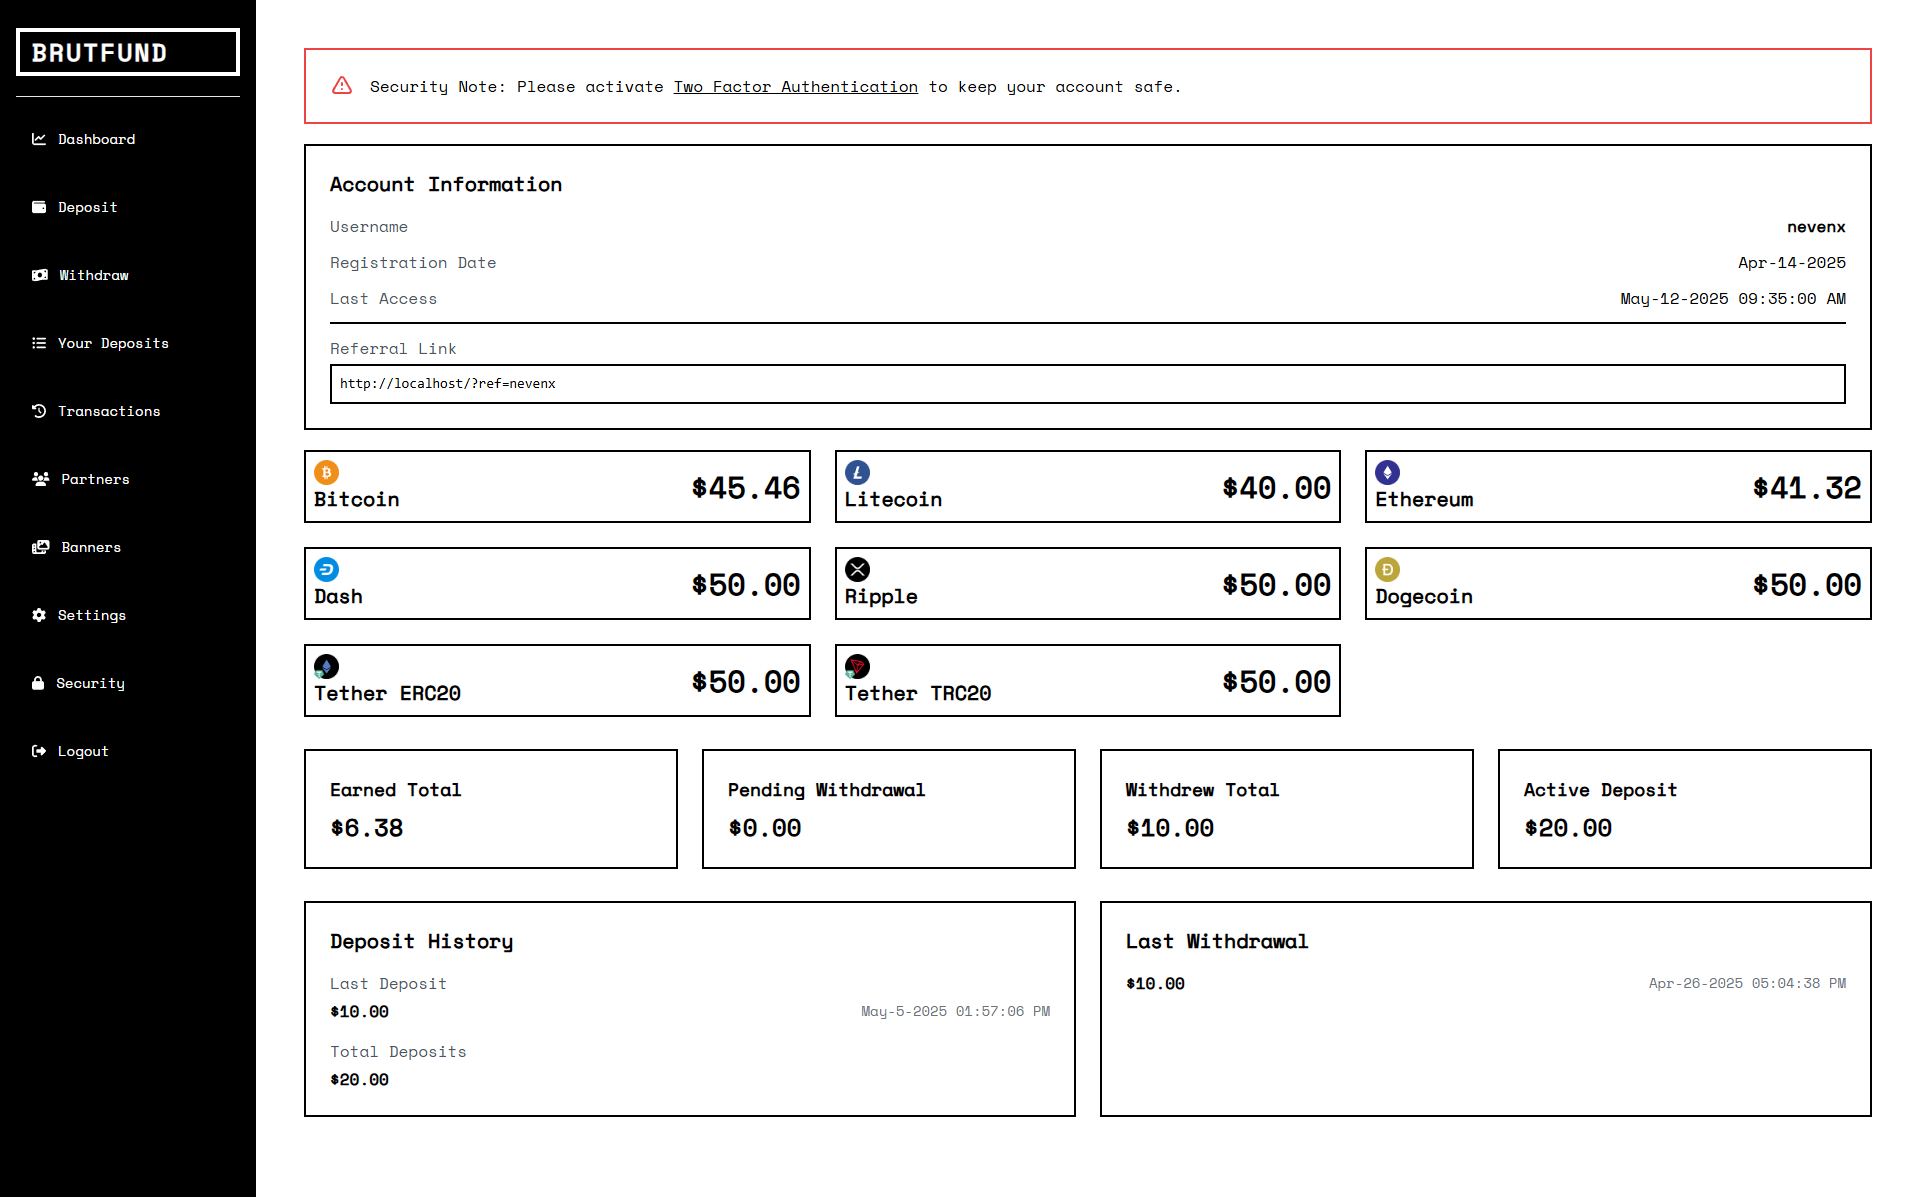Click the Last Deposit amount $10.00
This screenshot has width=1920, height=1197.
(359, 1012)
